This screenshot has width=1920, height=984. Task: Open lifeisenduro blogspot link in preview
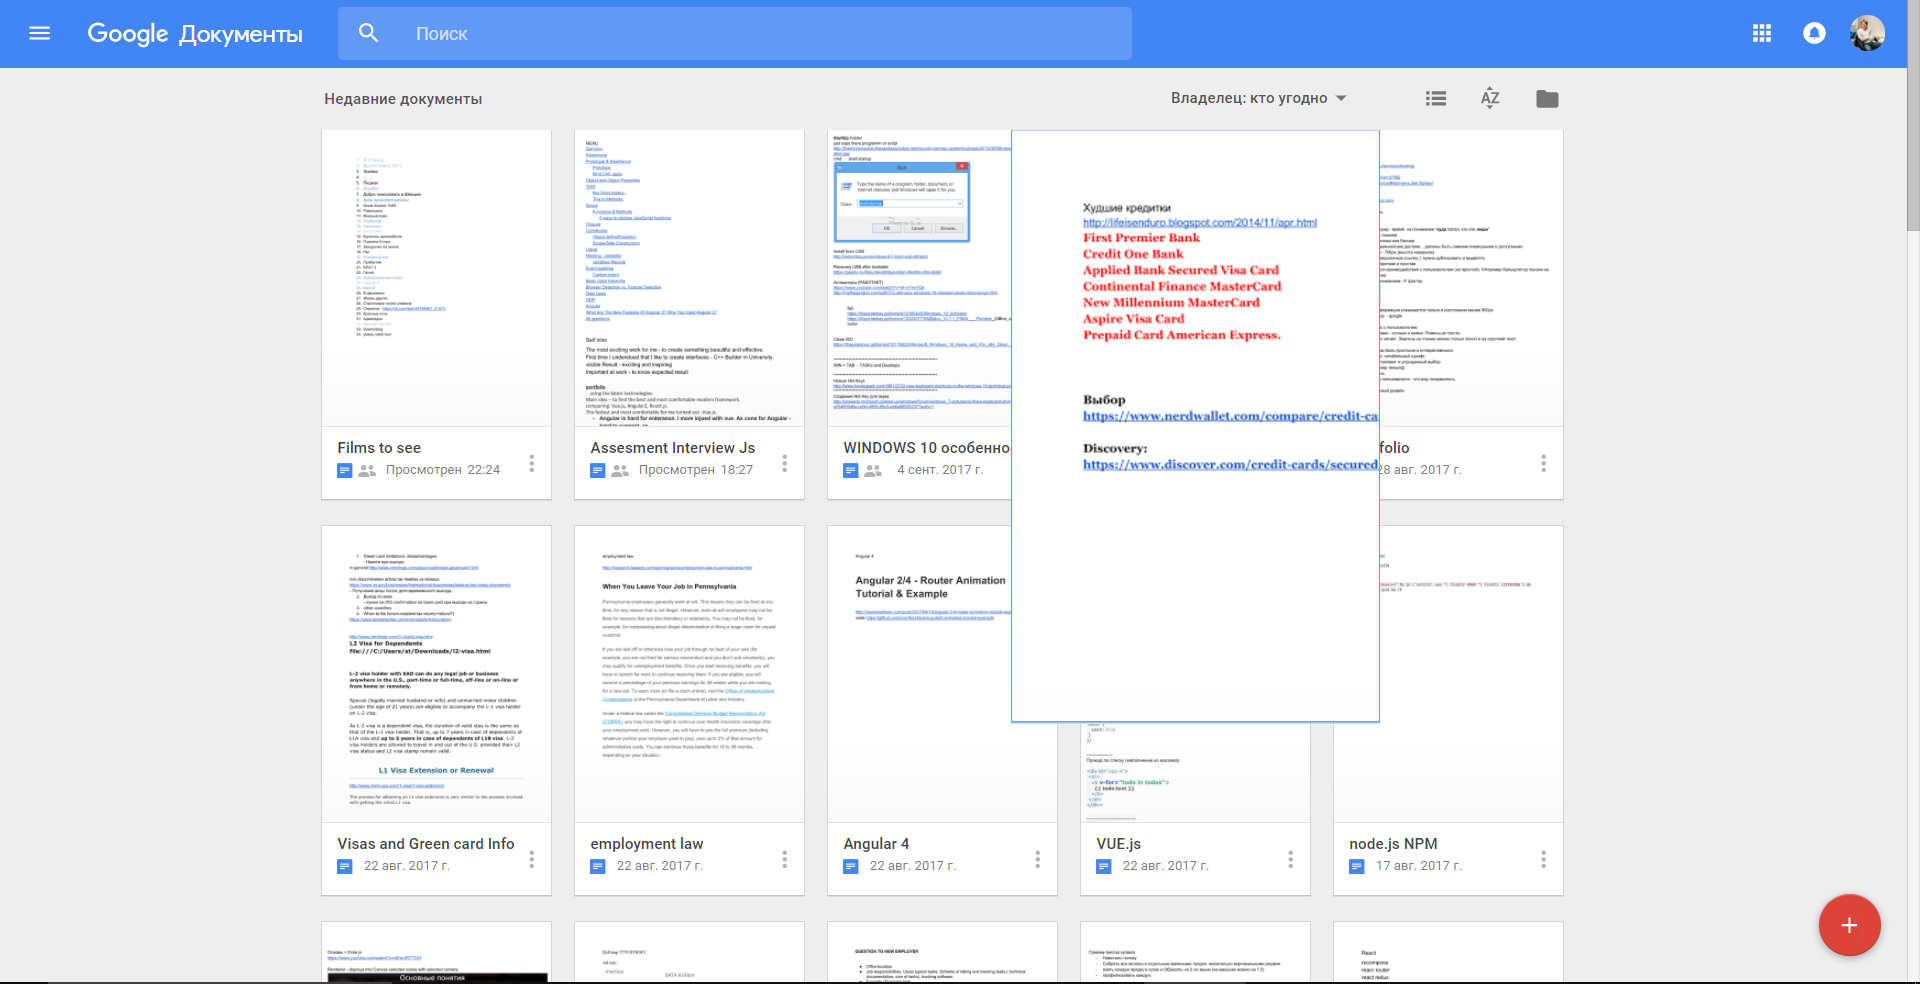1200,223
